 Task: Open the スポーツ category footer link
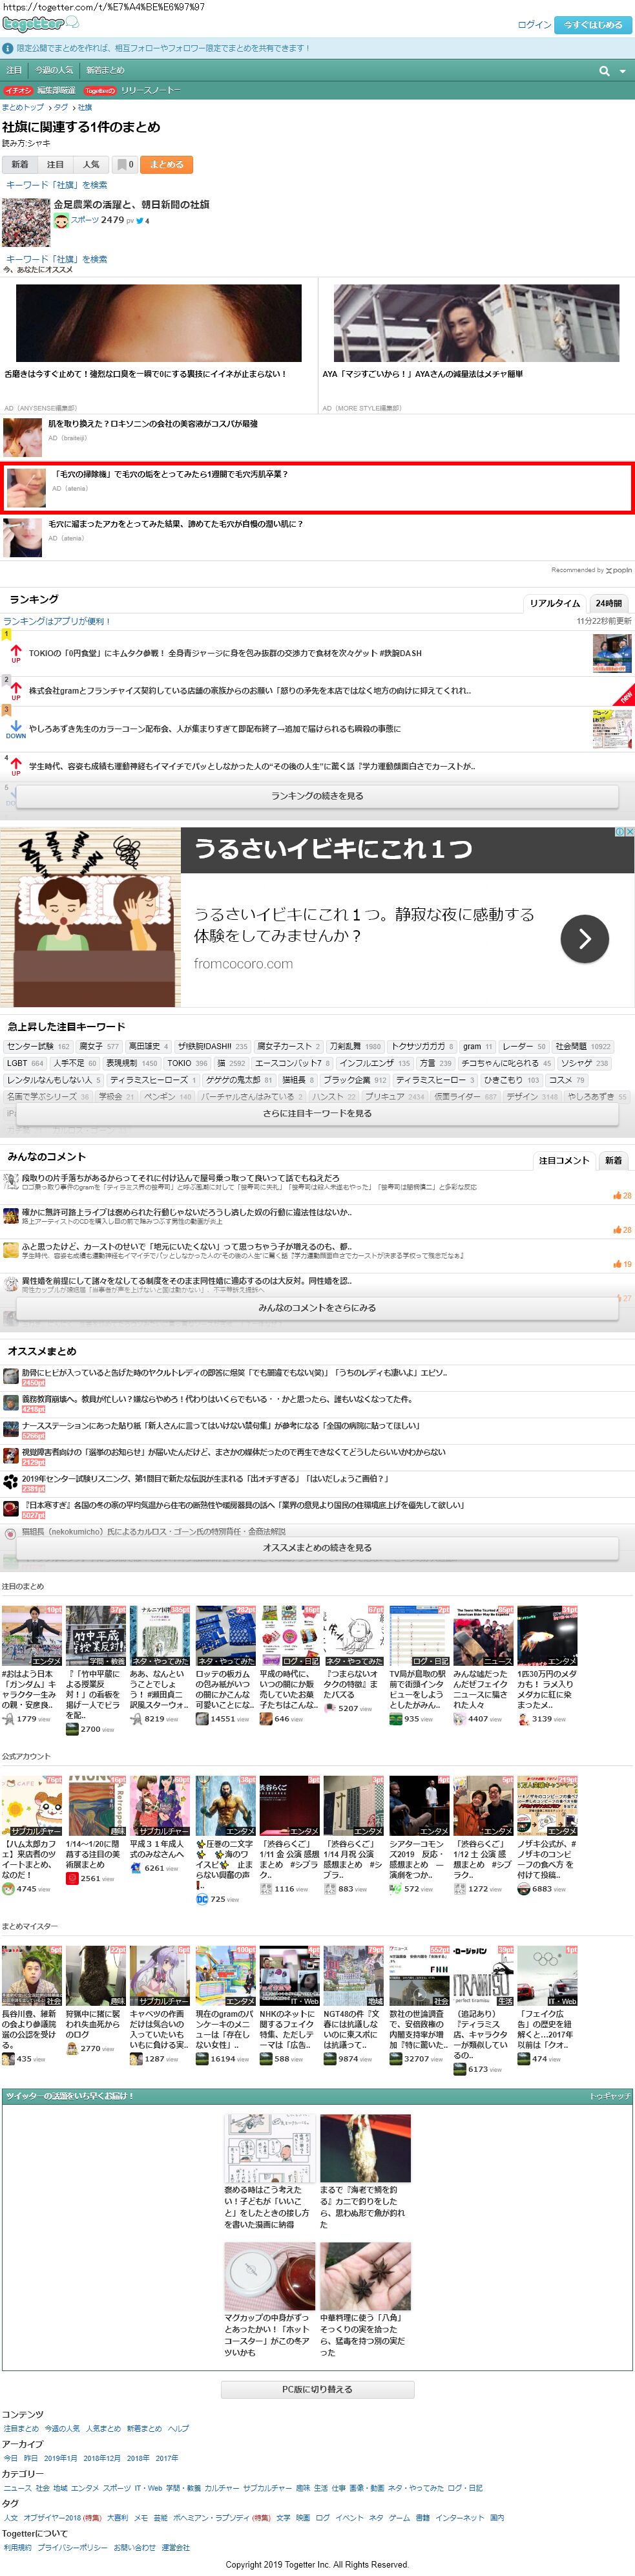pyautogui.click(x=117, y=2488)
